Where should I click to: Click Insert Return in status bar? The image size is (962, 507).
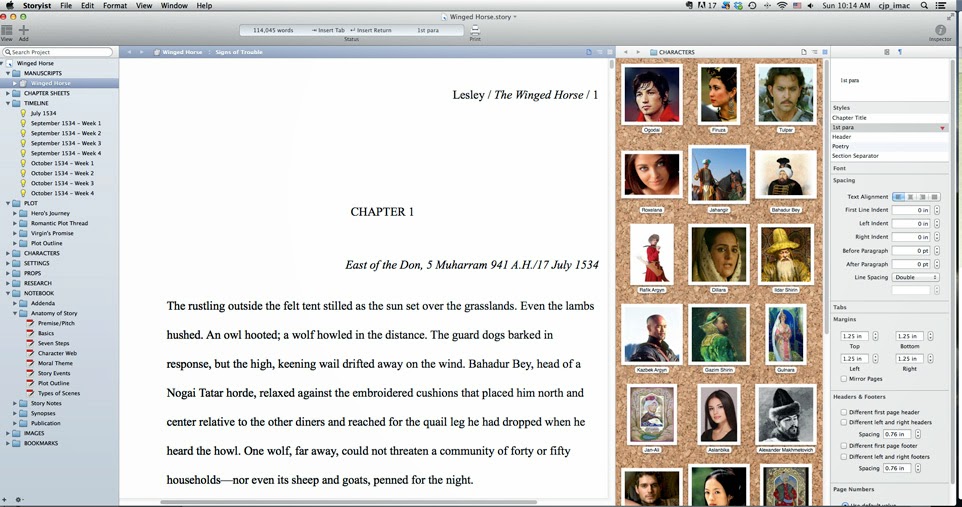click(371, 30)
